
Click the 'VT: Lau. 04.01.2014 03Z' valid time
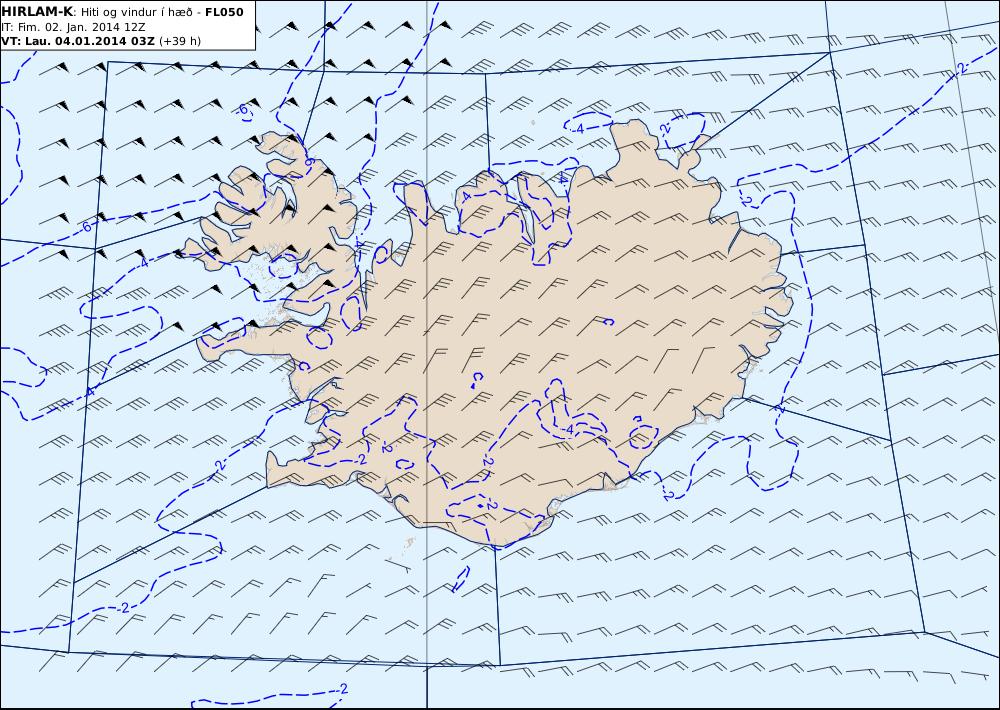click(x=78, y=41)
